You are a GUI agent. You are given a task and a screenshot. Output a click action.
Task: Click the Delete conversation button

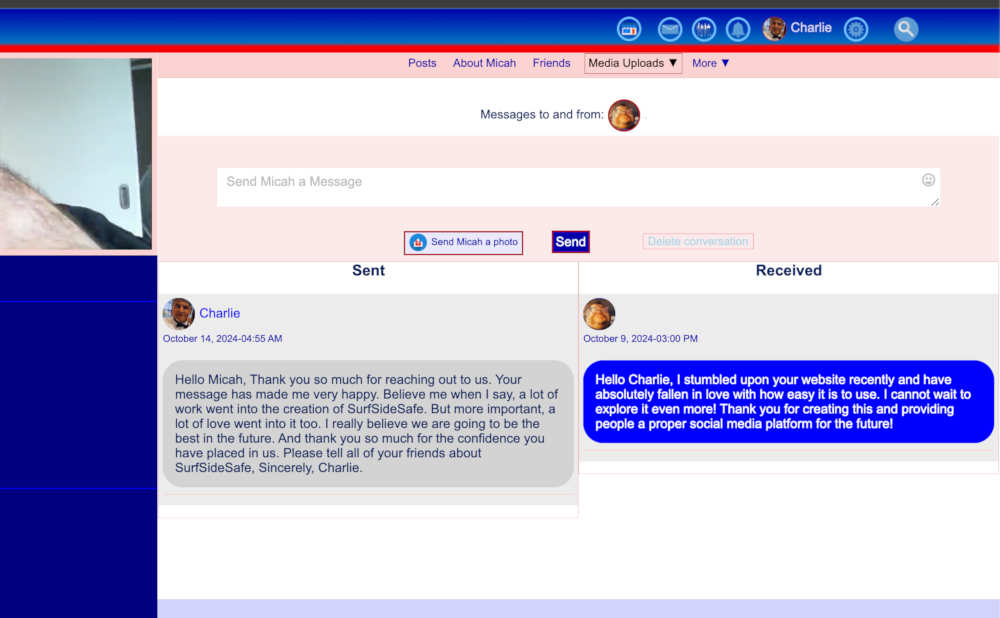698,242
